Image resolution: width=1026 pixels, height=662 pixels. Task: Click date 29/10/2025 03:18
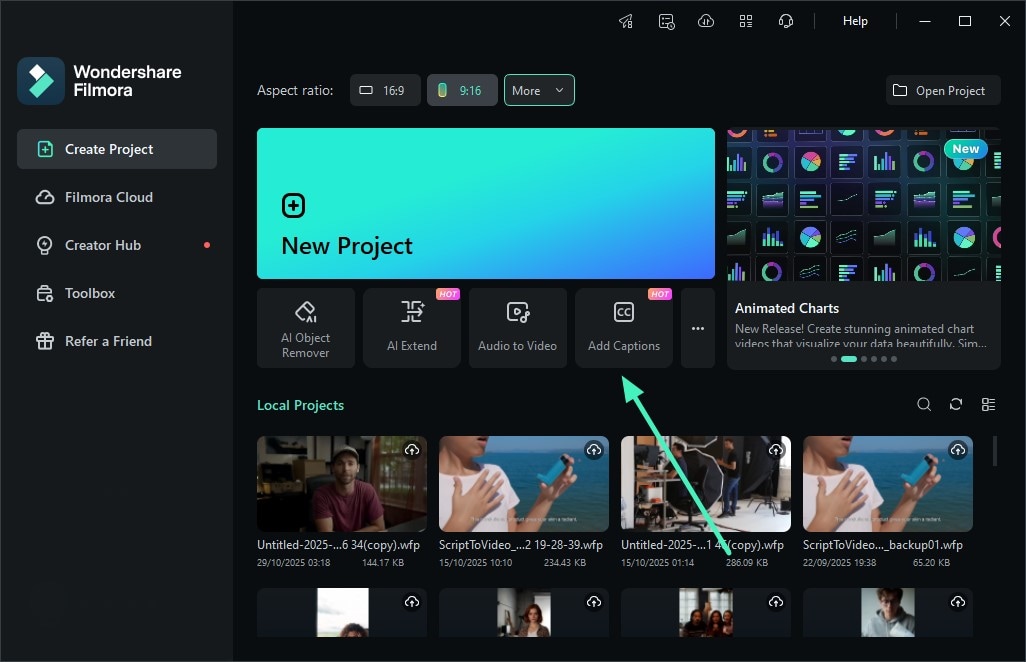[293, 563]
